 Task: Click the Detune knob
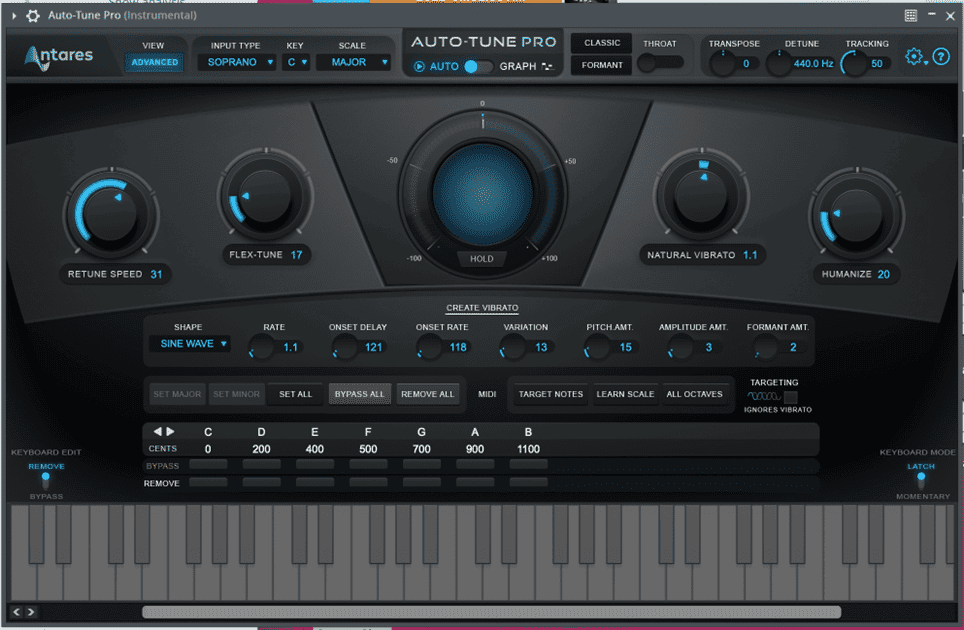(779, 63)
